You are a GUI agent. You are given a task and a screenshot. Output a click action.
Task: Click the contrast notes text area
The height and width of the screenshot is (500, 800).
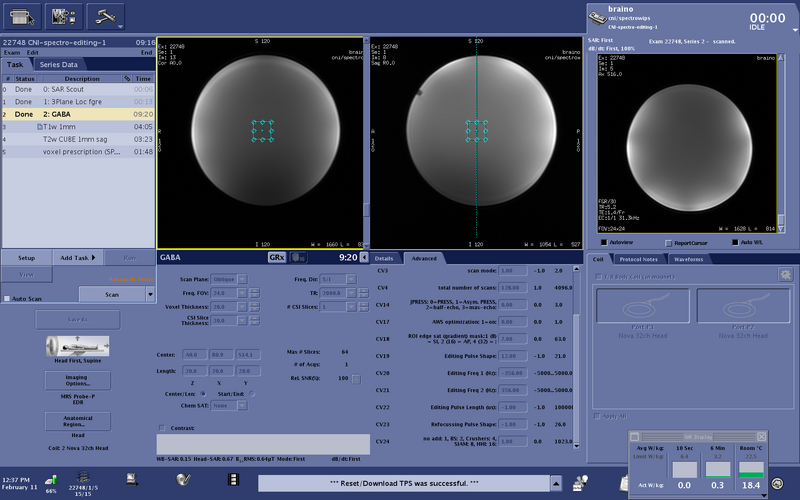[263, 444]
